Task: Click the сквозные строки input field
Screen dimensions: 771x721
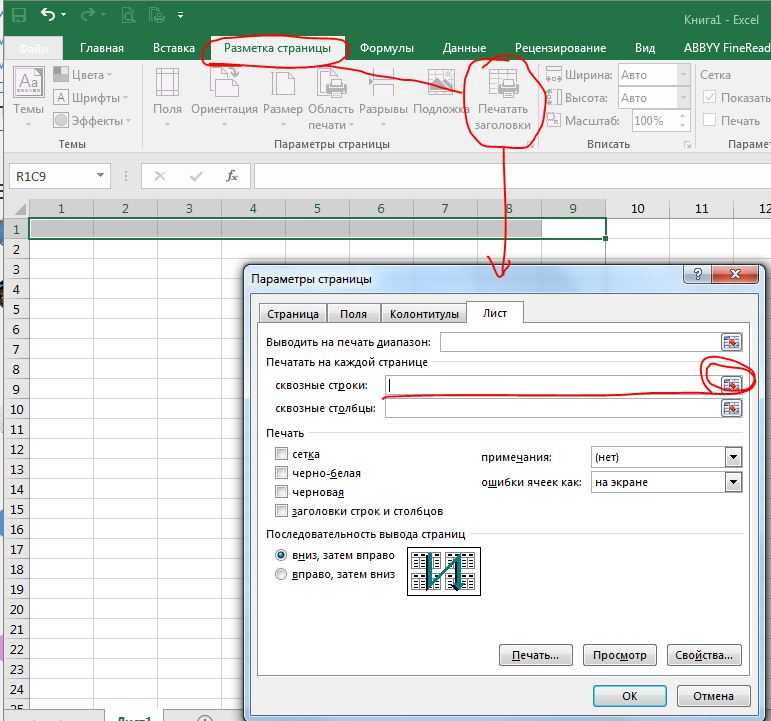Action: point(553,385)
